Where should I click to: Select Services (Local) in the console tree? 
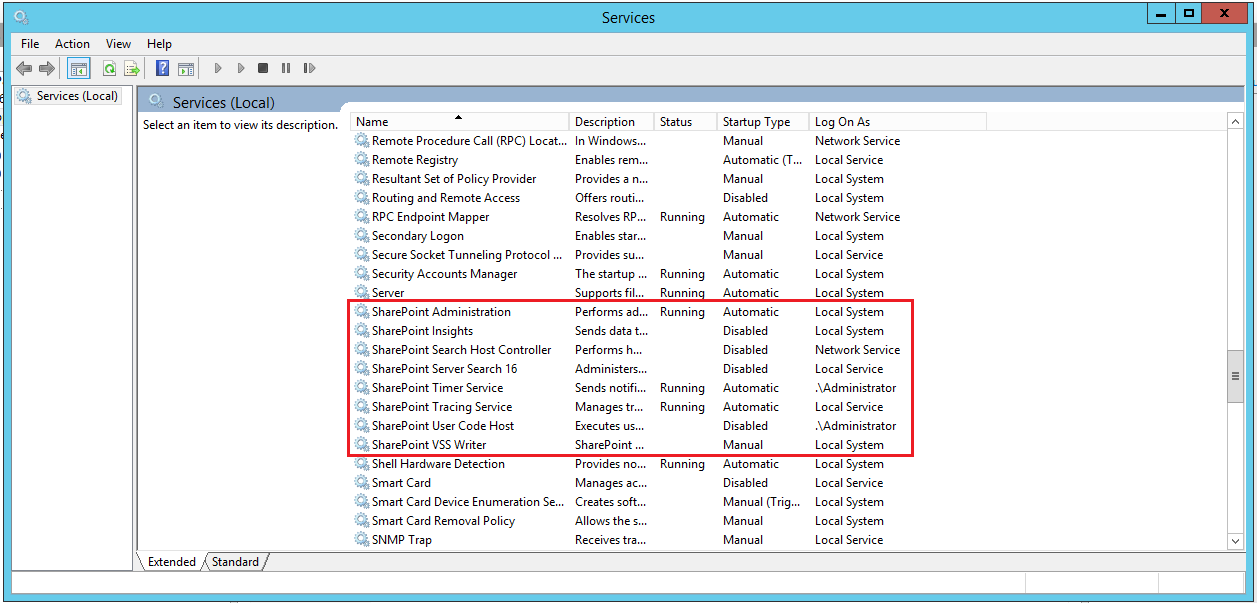click(69, 96)
